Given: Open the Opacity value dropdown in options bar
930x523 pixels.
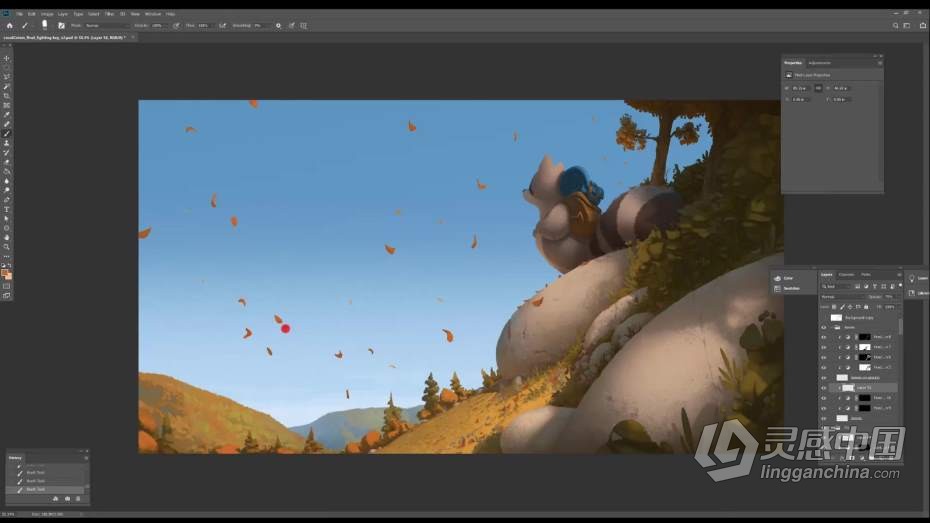Looking at the screenshot, I should click(x=161, y=25).
